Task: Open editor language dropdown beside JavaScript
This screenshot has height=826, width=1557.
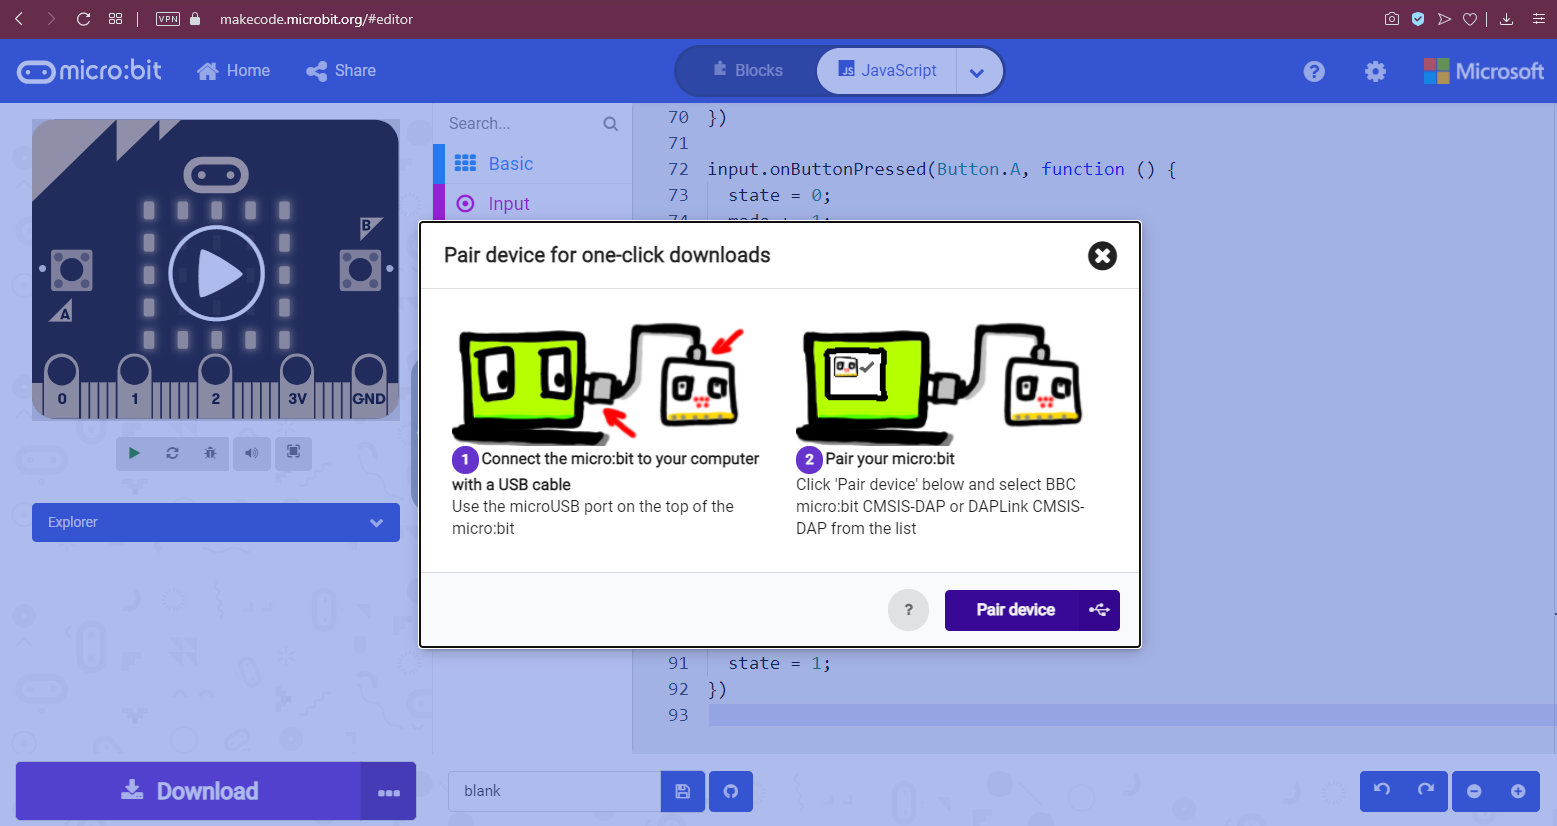Action: 977,72
